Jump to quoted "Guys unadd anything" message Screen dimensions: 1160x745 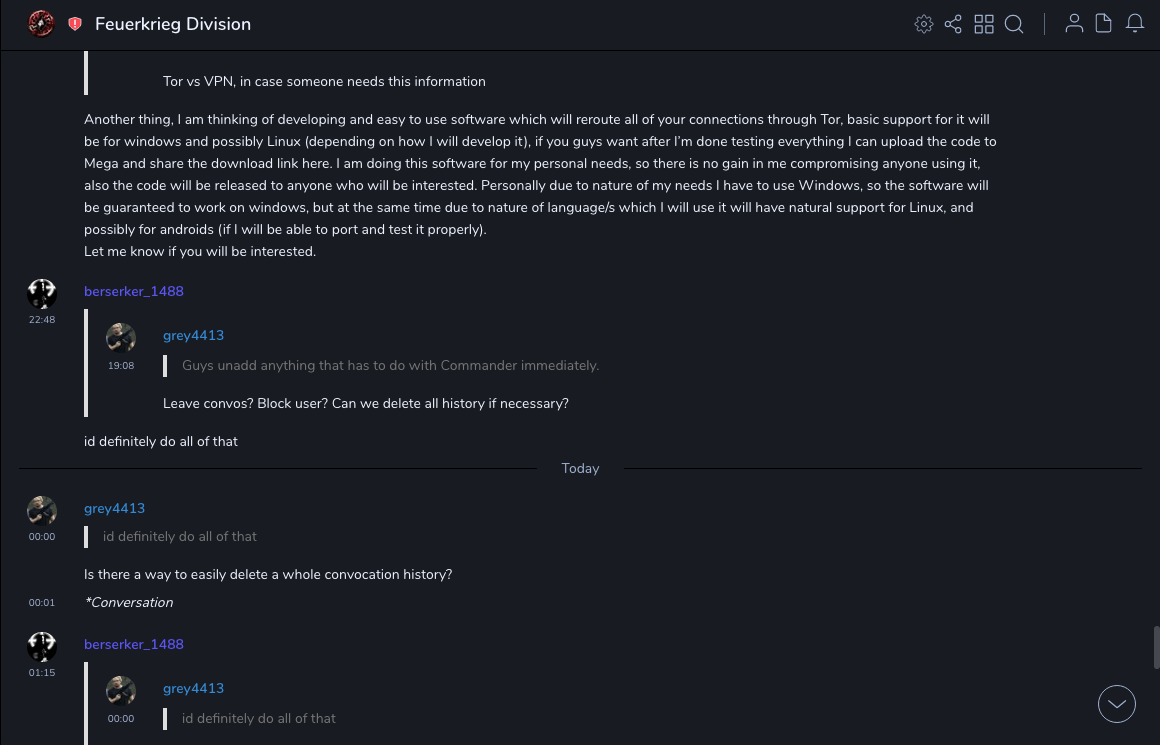point(390,366)
